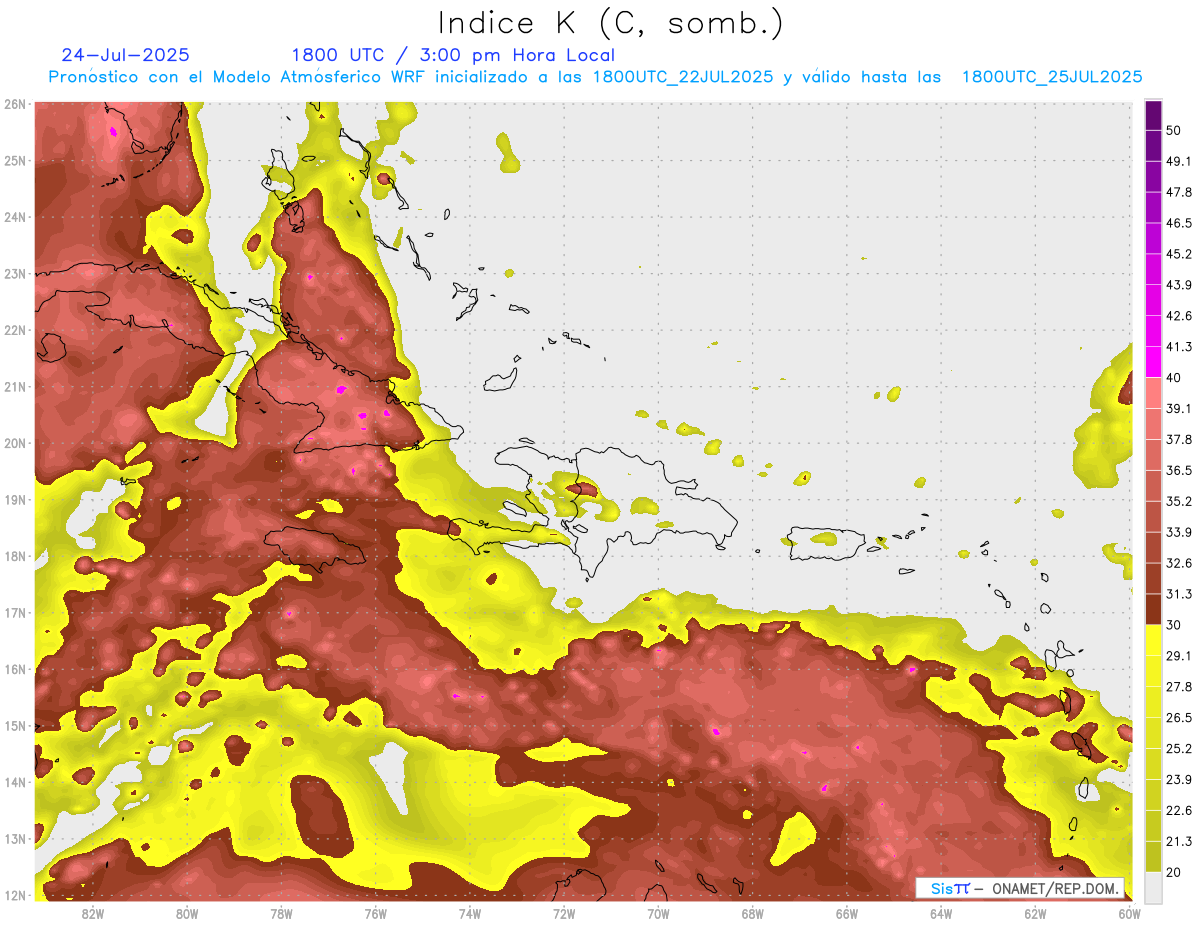Click legend value '43.9'
This screenshot has width=1200, height=927.
point(1178,285)
